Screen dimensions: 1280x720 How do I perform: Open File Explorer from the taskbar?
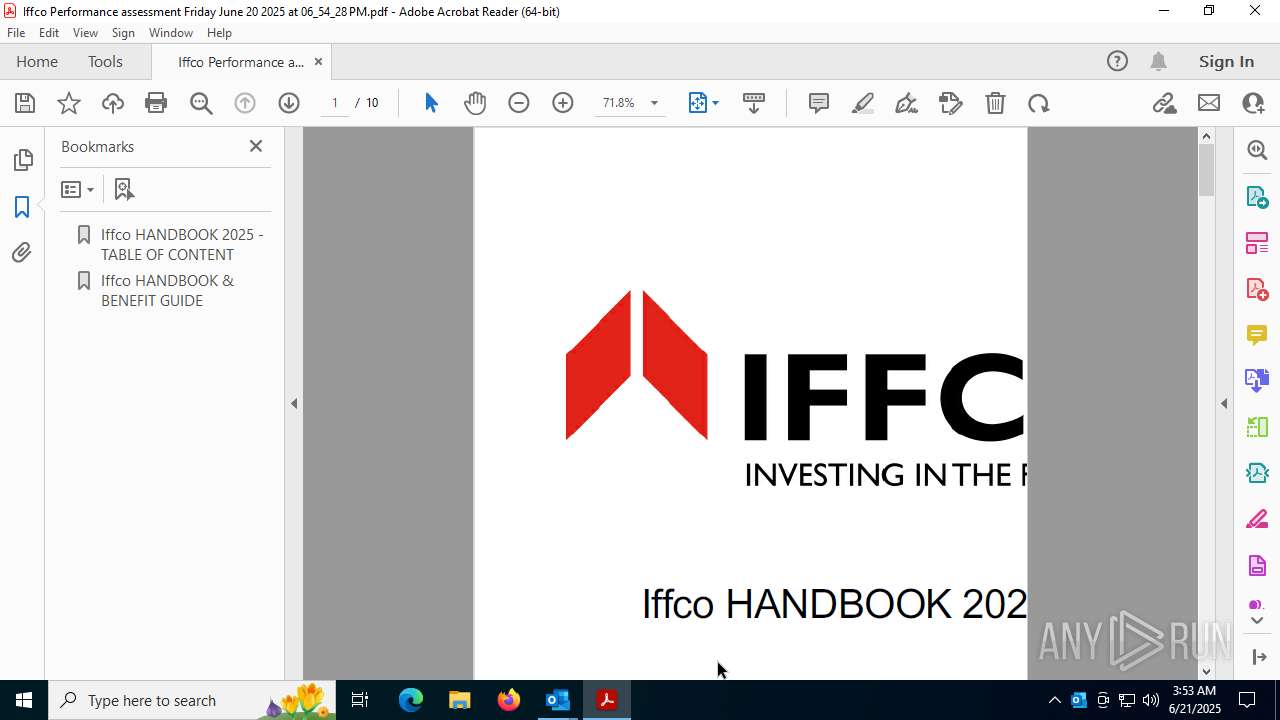pyautogui.click(x=460, y=700)
